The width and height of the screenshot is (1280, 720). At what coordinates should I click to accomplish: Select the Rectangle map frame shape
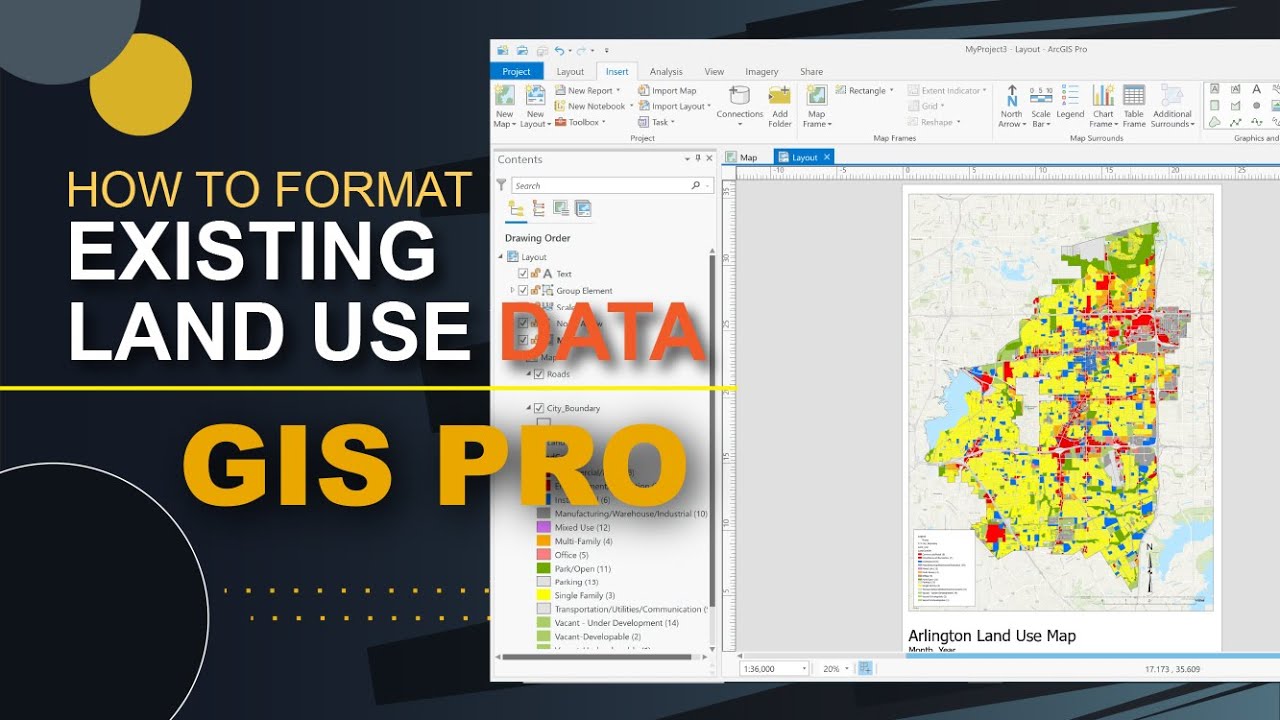(x=867, y=91)
